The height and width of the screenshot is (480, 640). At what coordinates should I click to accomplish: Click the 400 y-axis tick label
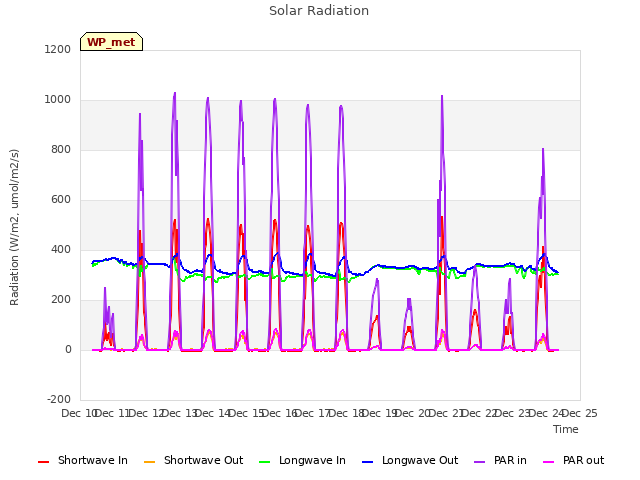61,249
